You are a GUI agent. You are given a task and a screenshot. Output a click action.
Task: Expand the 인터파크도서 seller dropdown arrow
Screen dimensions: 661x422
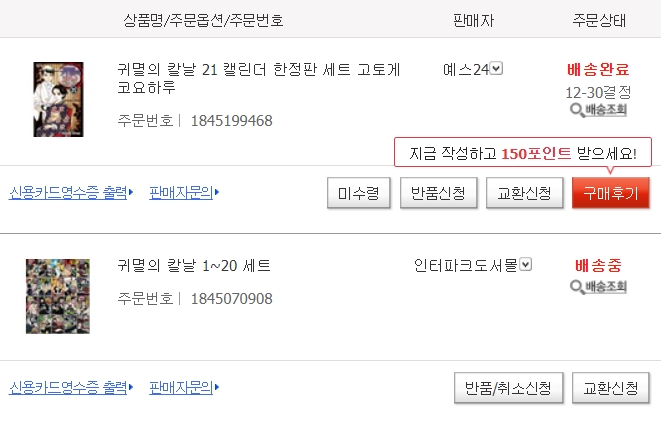[x=526, y=265]
